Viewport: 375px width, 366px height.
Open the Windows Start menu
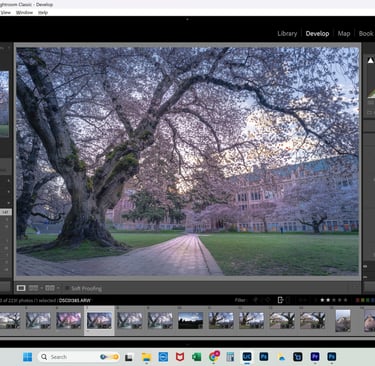(x=27, y=357)
